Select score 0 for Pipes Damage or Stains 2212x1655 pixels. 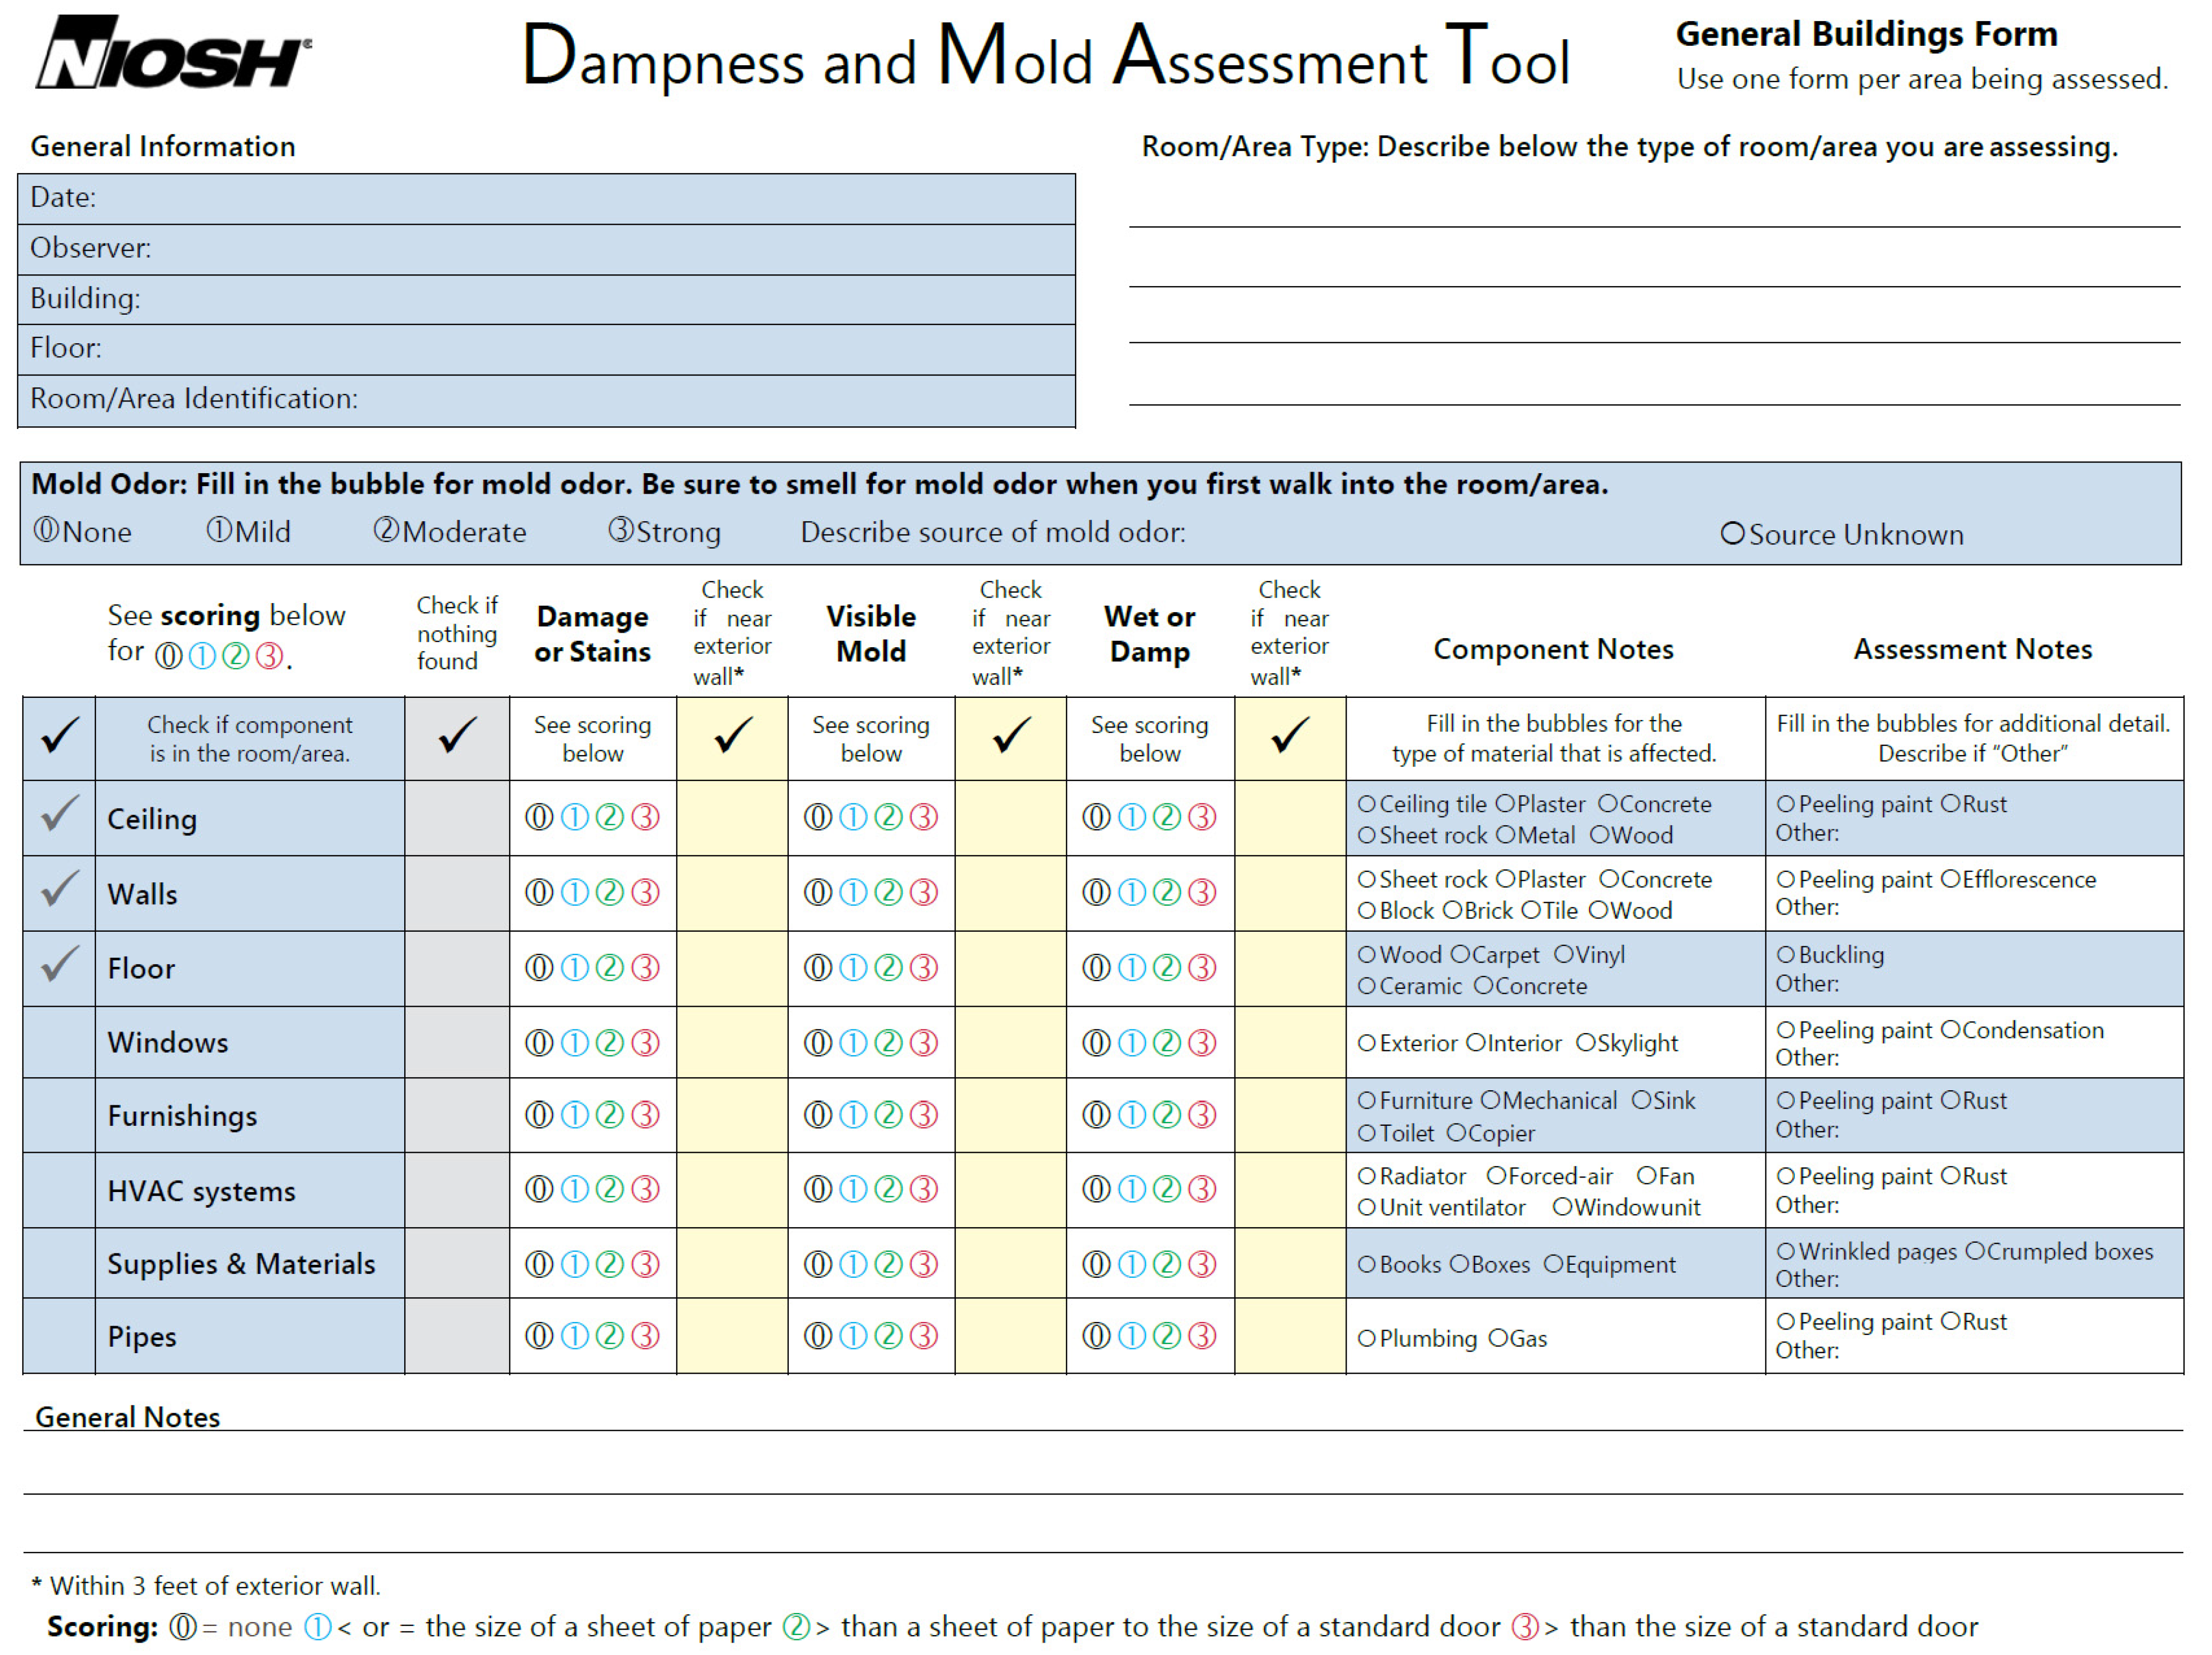[x=539, y=1336]
